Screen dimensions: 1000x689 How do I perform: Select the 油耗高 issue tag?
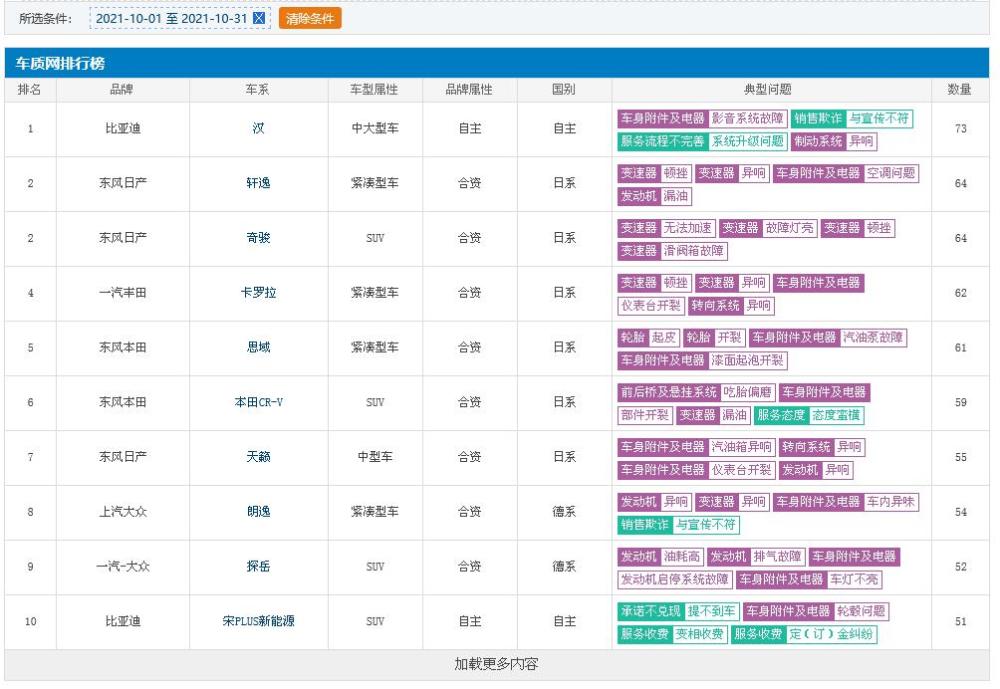tap(682, 558)
